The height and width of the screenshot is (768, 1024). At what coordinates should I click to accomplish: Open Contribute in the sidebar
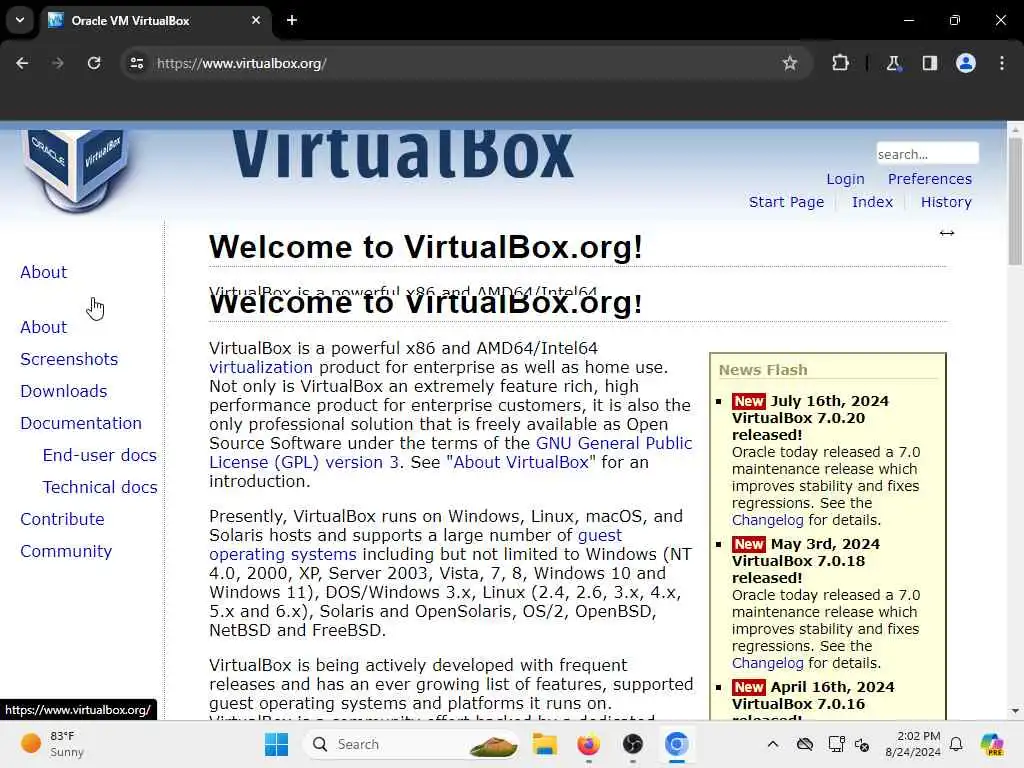point(62,519)
